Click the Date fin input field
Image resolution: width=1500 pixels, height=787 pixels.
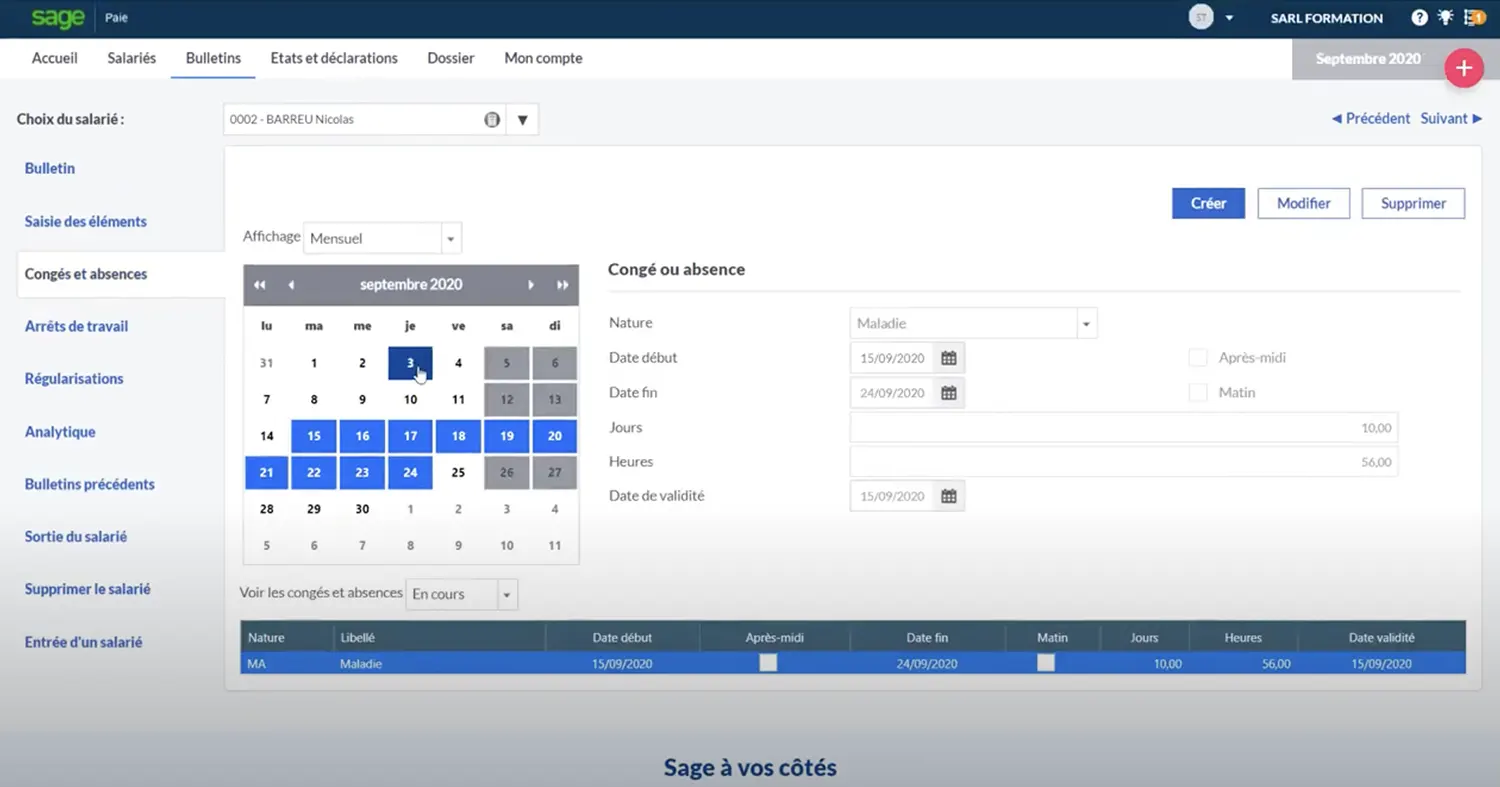(x=892, y=393)
